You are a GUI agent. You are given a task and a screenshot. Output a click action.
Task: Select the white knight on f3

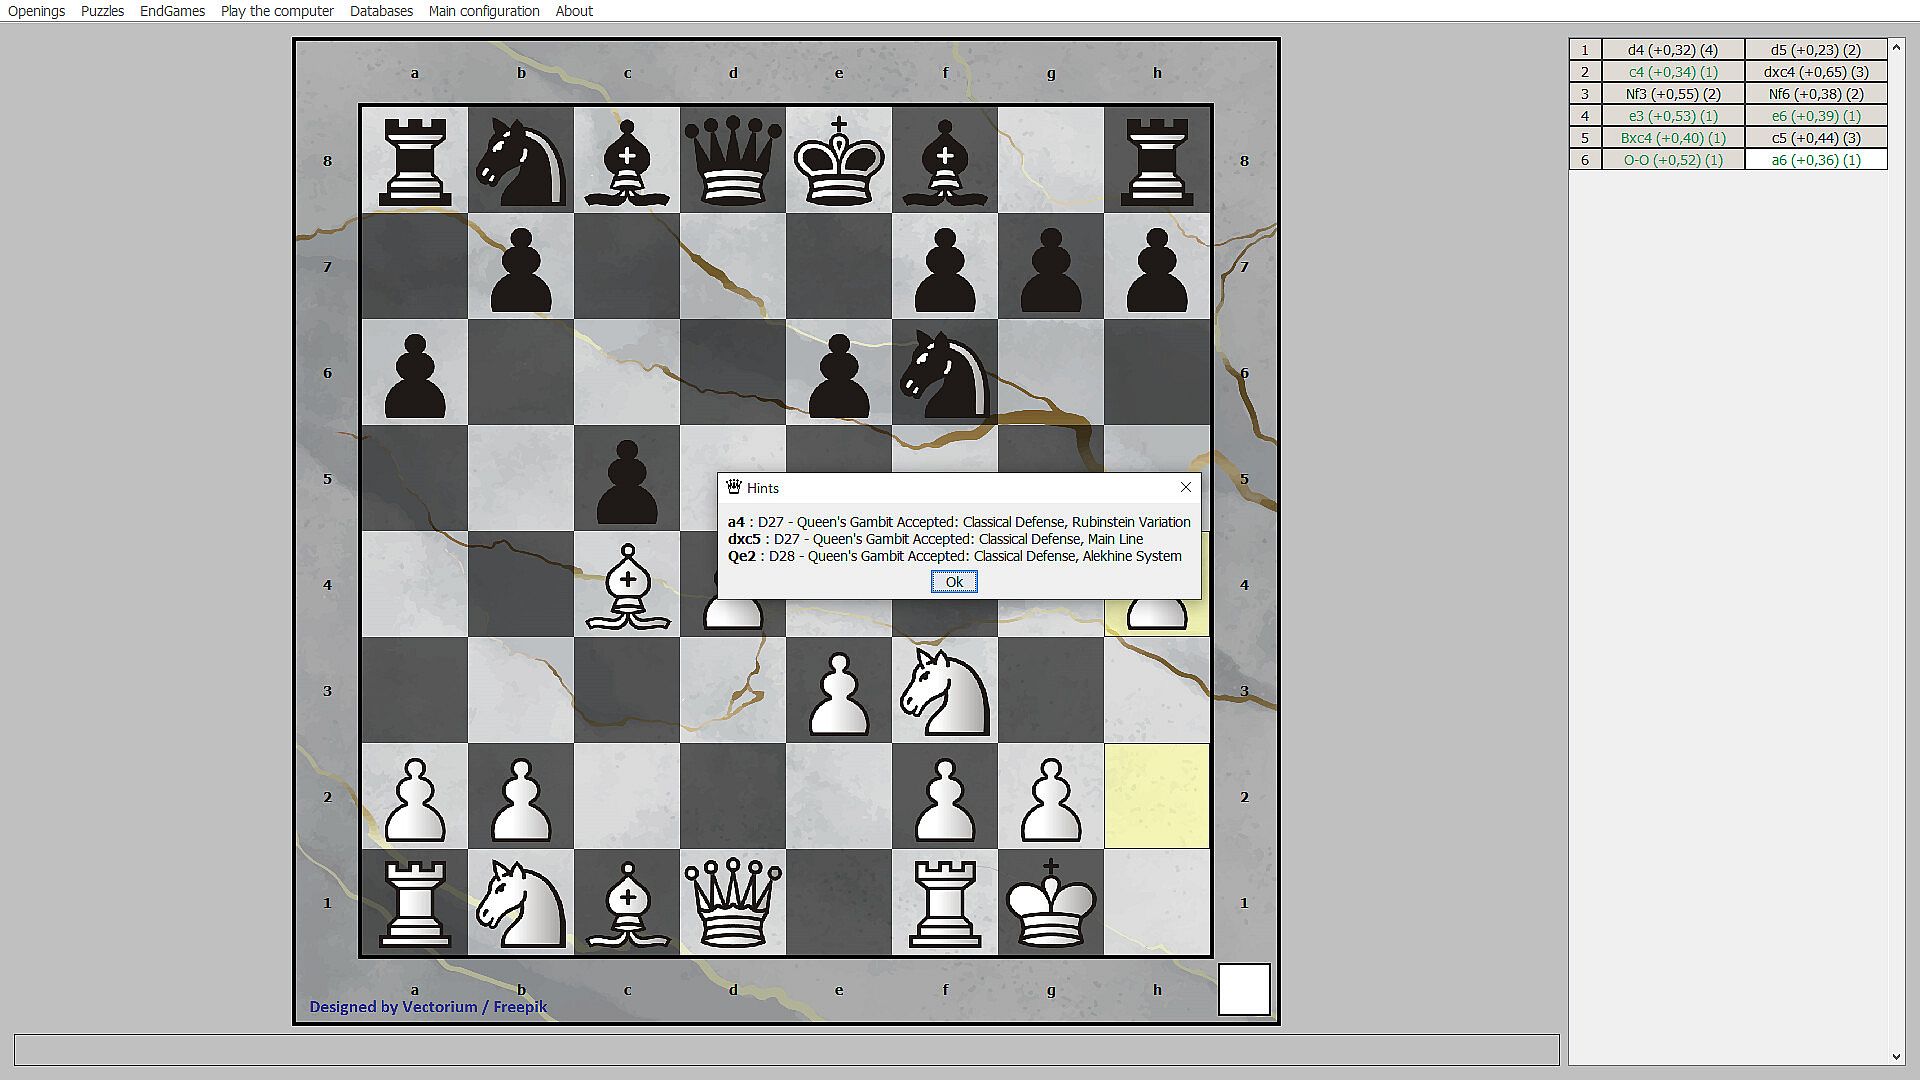[x=944, y=691]
